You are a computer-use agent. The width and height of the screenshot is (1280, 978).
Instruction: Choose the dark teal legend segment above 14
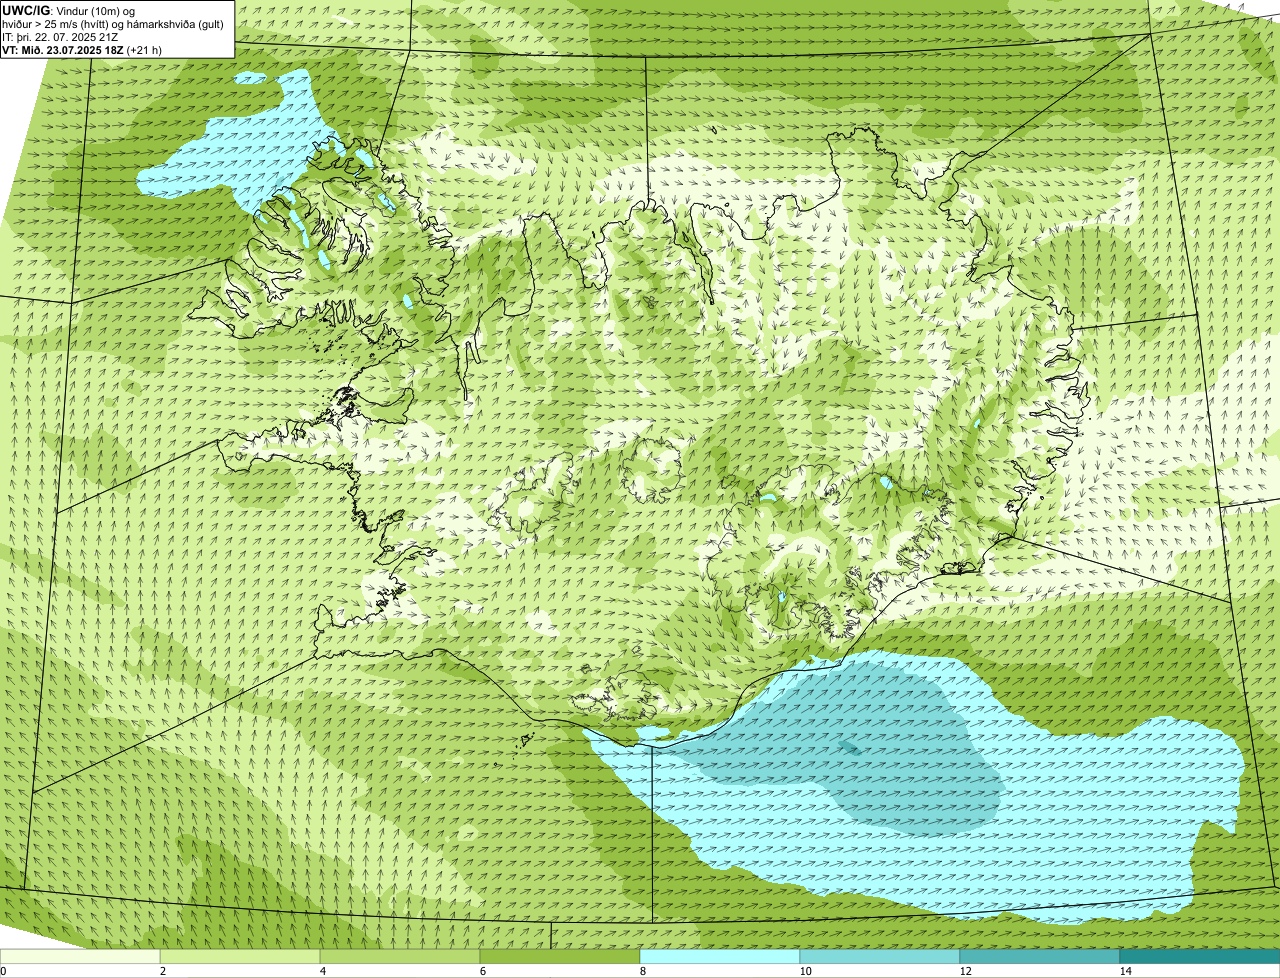tap(1200, 956)
